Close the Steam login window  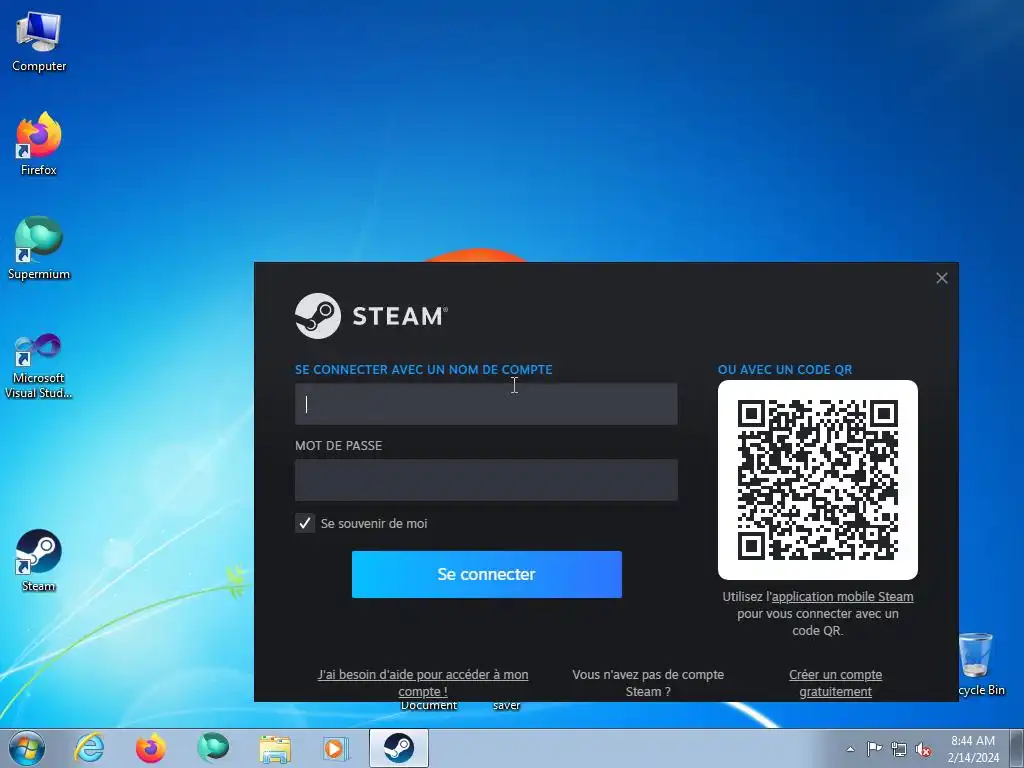942,278
